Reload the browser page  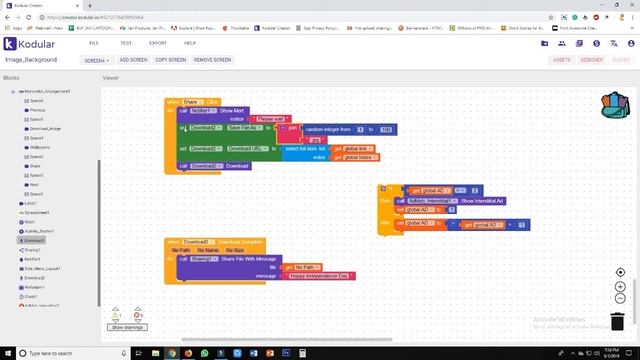[29, 18]
